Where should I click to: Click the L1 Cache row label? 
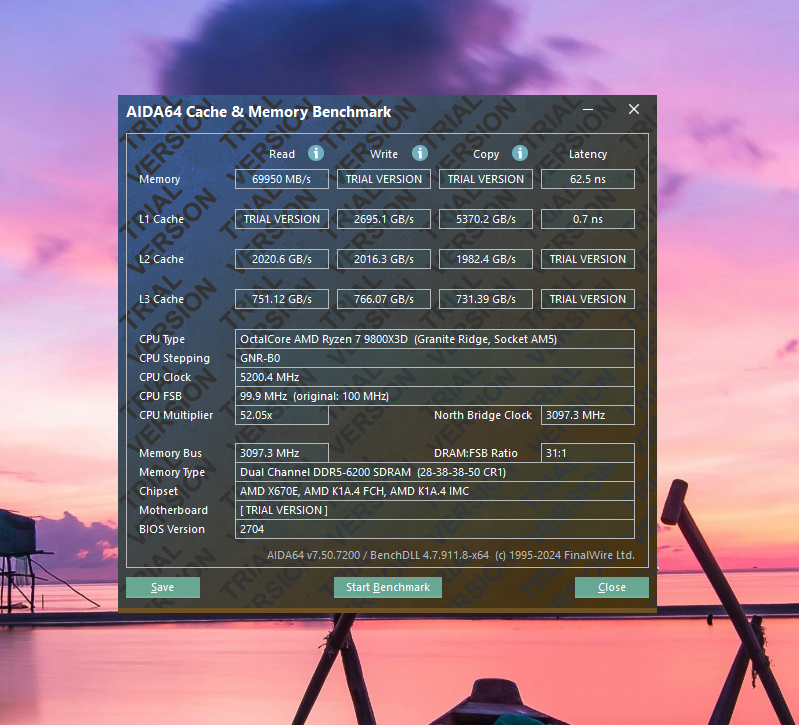pyautogui.click(x=161, y=219)
